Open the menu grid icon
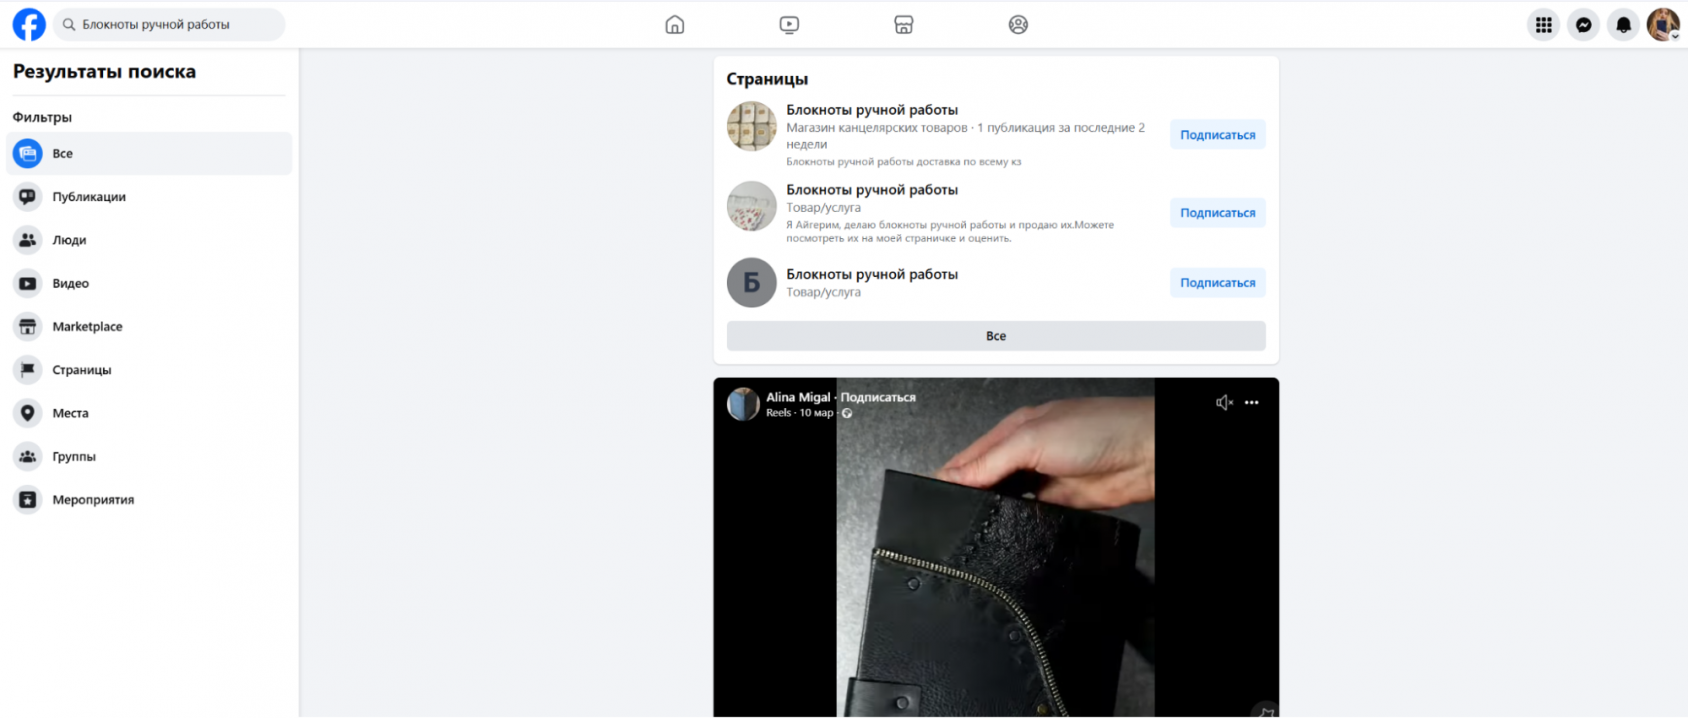The width and height of the screenshot is (1688, 718). [1544, 25]
